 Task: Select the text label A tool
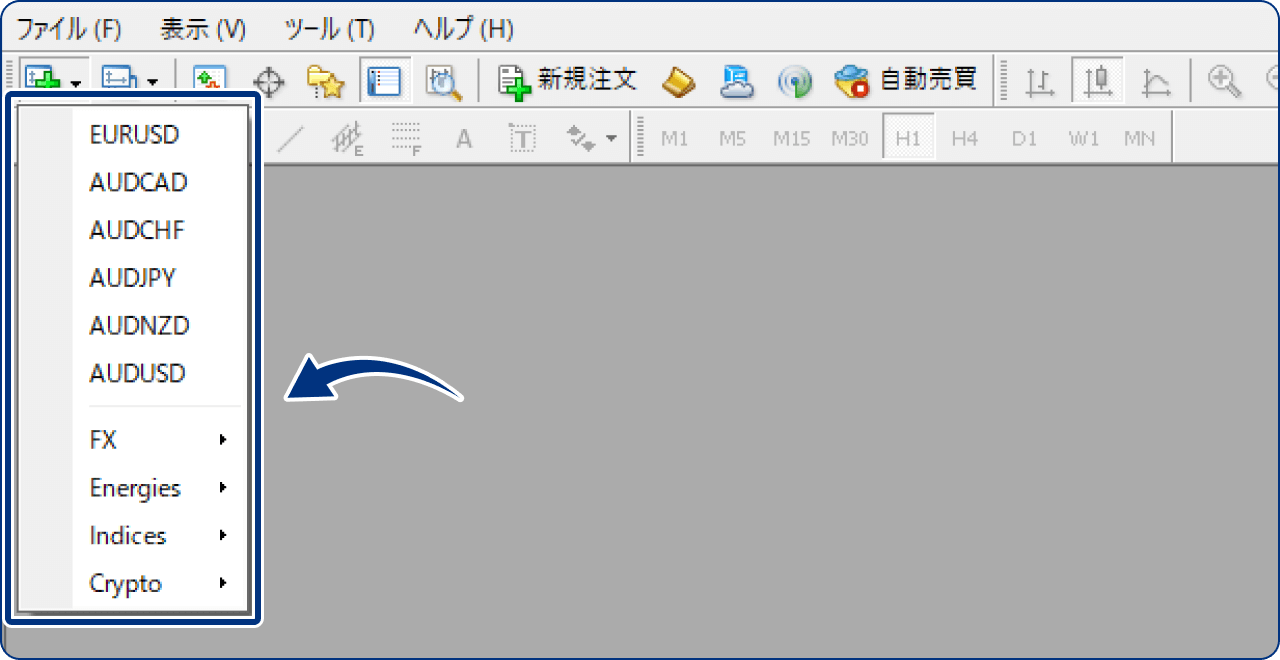tap(464, 139)
